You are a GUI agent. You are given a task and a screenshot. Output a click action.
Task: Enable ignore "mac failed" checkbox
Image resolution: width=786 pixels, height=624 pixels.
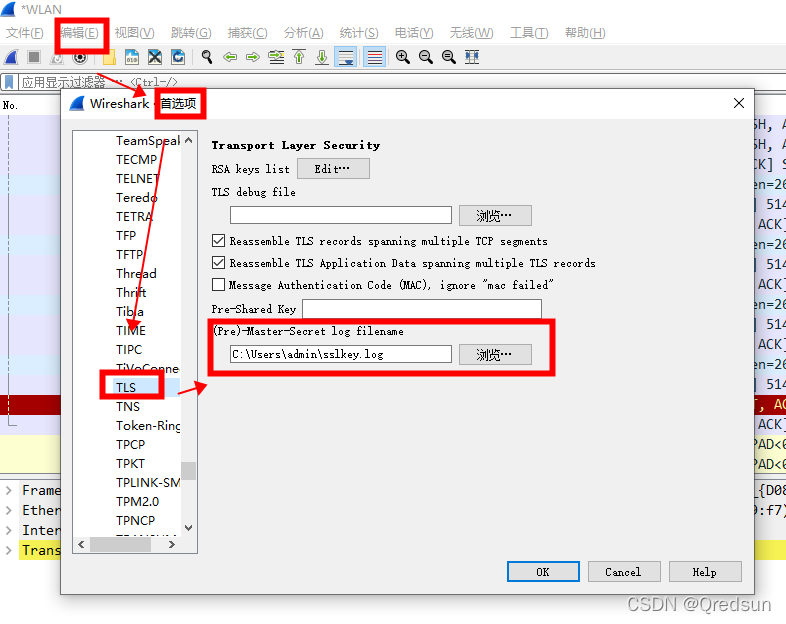coord(218,285)
